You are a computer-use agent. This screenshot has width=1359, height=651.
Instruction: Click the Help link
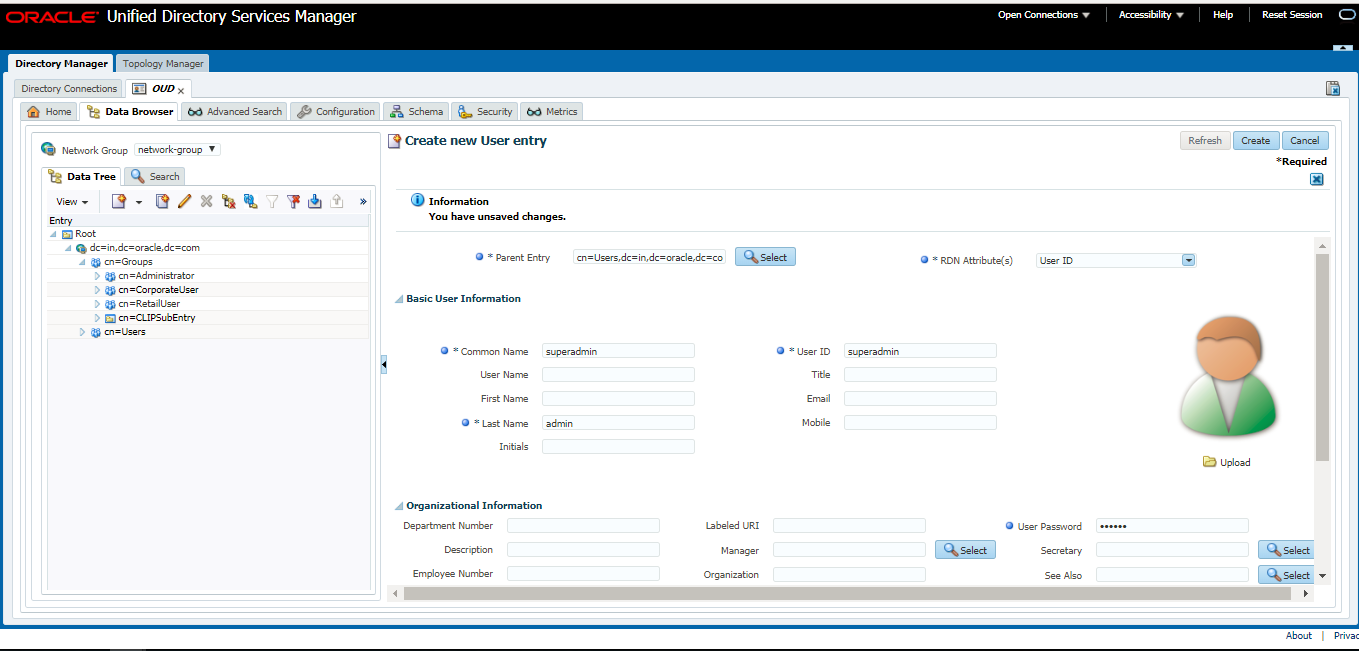1223,15
